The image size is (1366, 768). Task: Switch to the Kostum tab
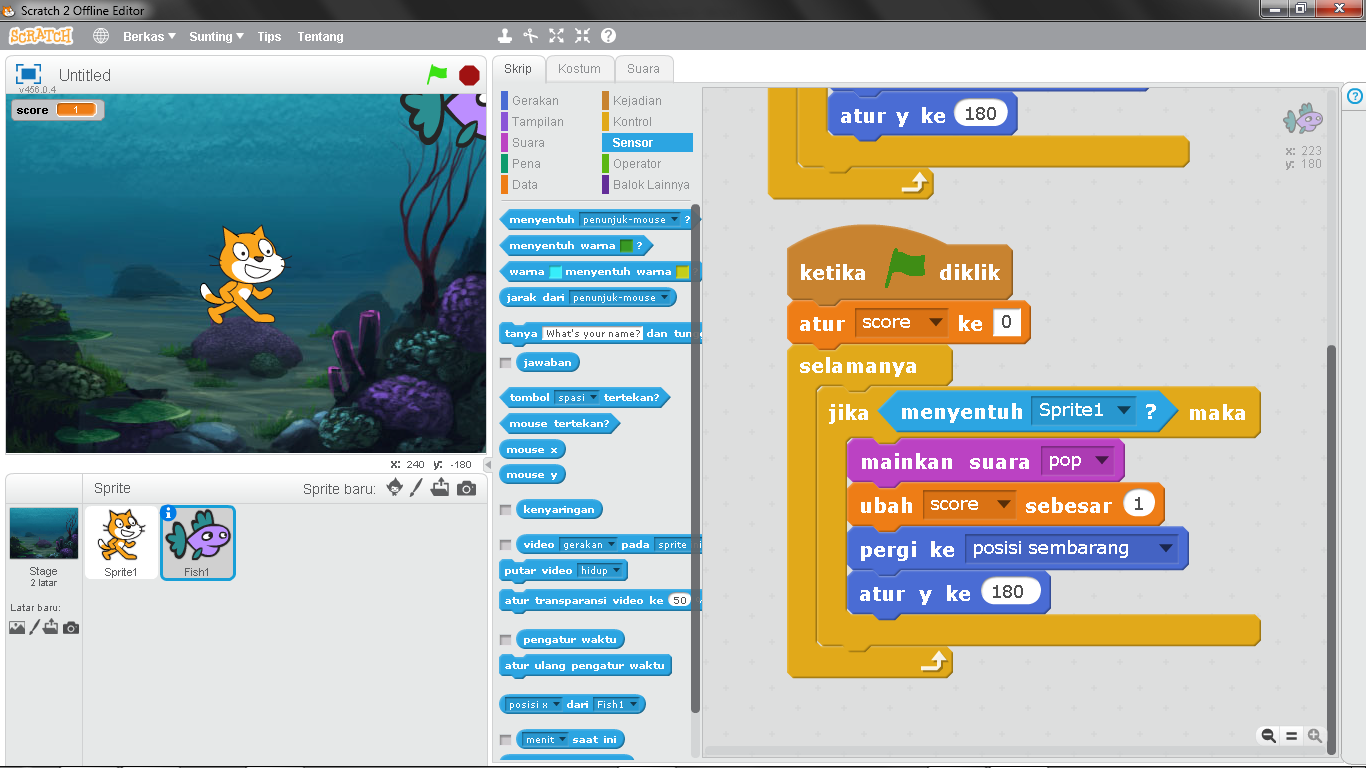(x=579, y=68)
